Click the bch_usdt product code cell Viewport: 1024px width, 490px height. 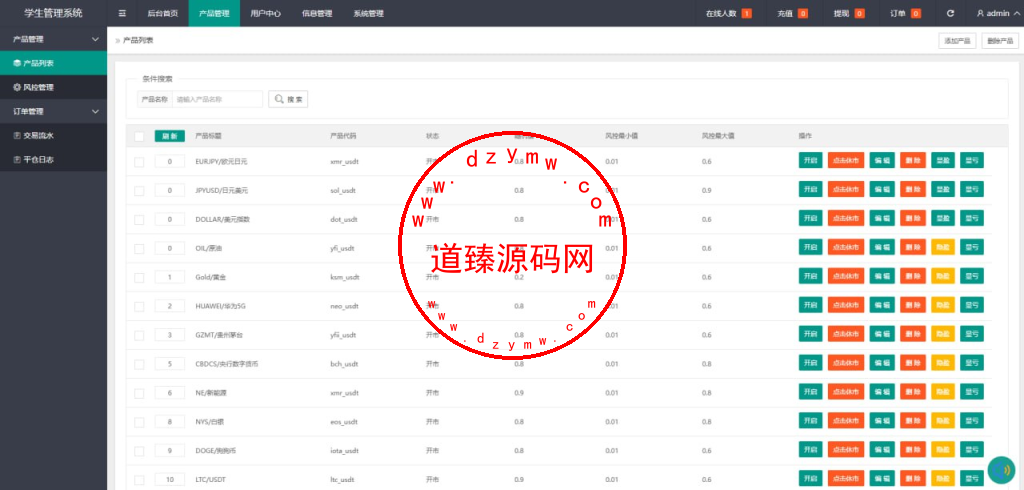pos(344,364)
